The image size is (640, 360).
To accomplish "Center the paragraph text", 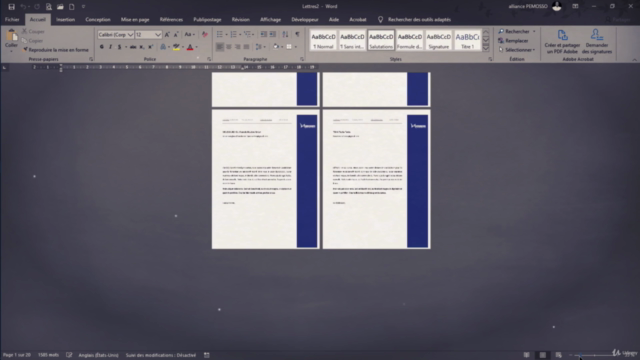I will coord(229,47).
